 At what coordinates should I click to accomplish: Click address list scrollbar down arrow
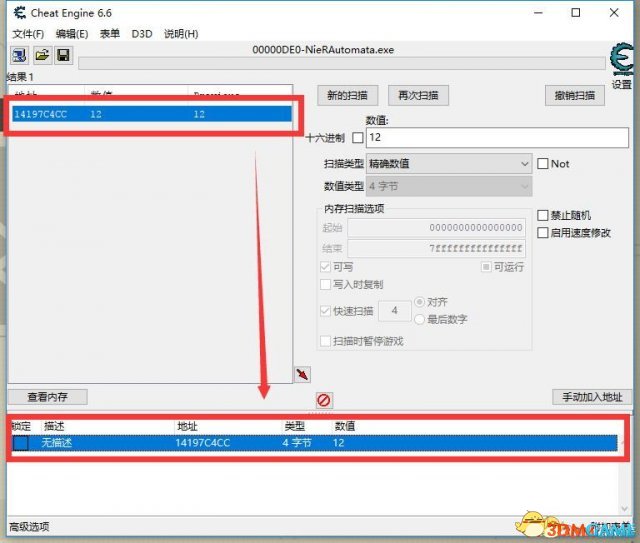(x=624, y=509)
